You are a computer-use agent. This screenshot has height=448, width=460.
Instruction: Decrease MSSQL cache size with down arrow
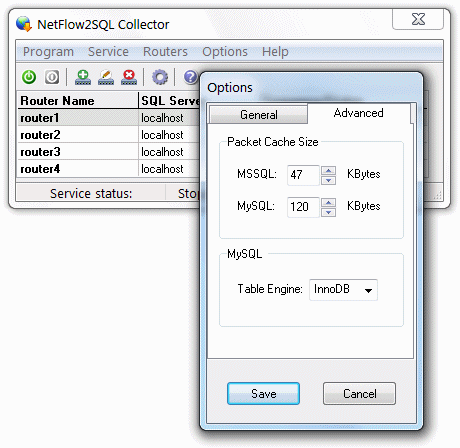tap(329, 180)
